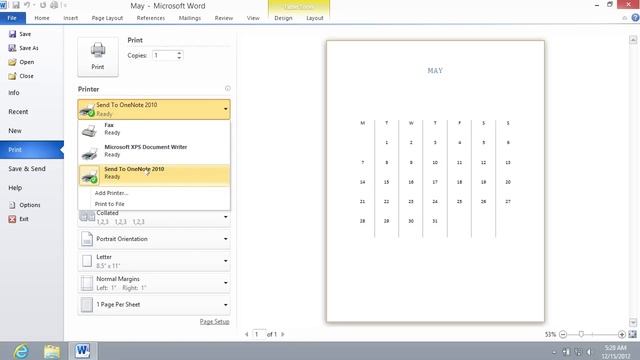Click the preview scrollbar down arrow
Image resolution: width=640 pixels, height=360 pixels.
633,323
